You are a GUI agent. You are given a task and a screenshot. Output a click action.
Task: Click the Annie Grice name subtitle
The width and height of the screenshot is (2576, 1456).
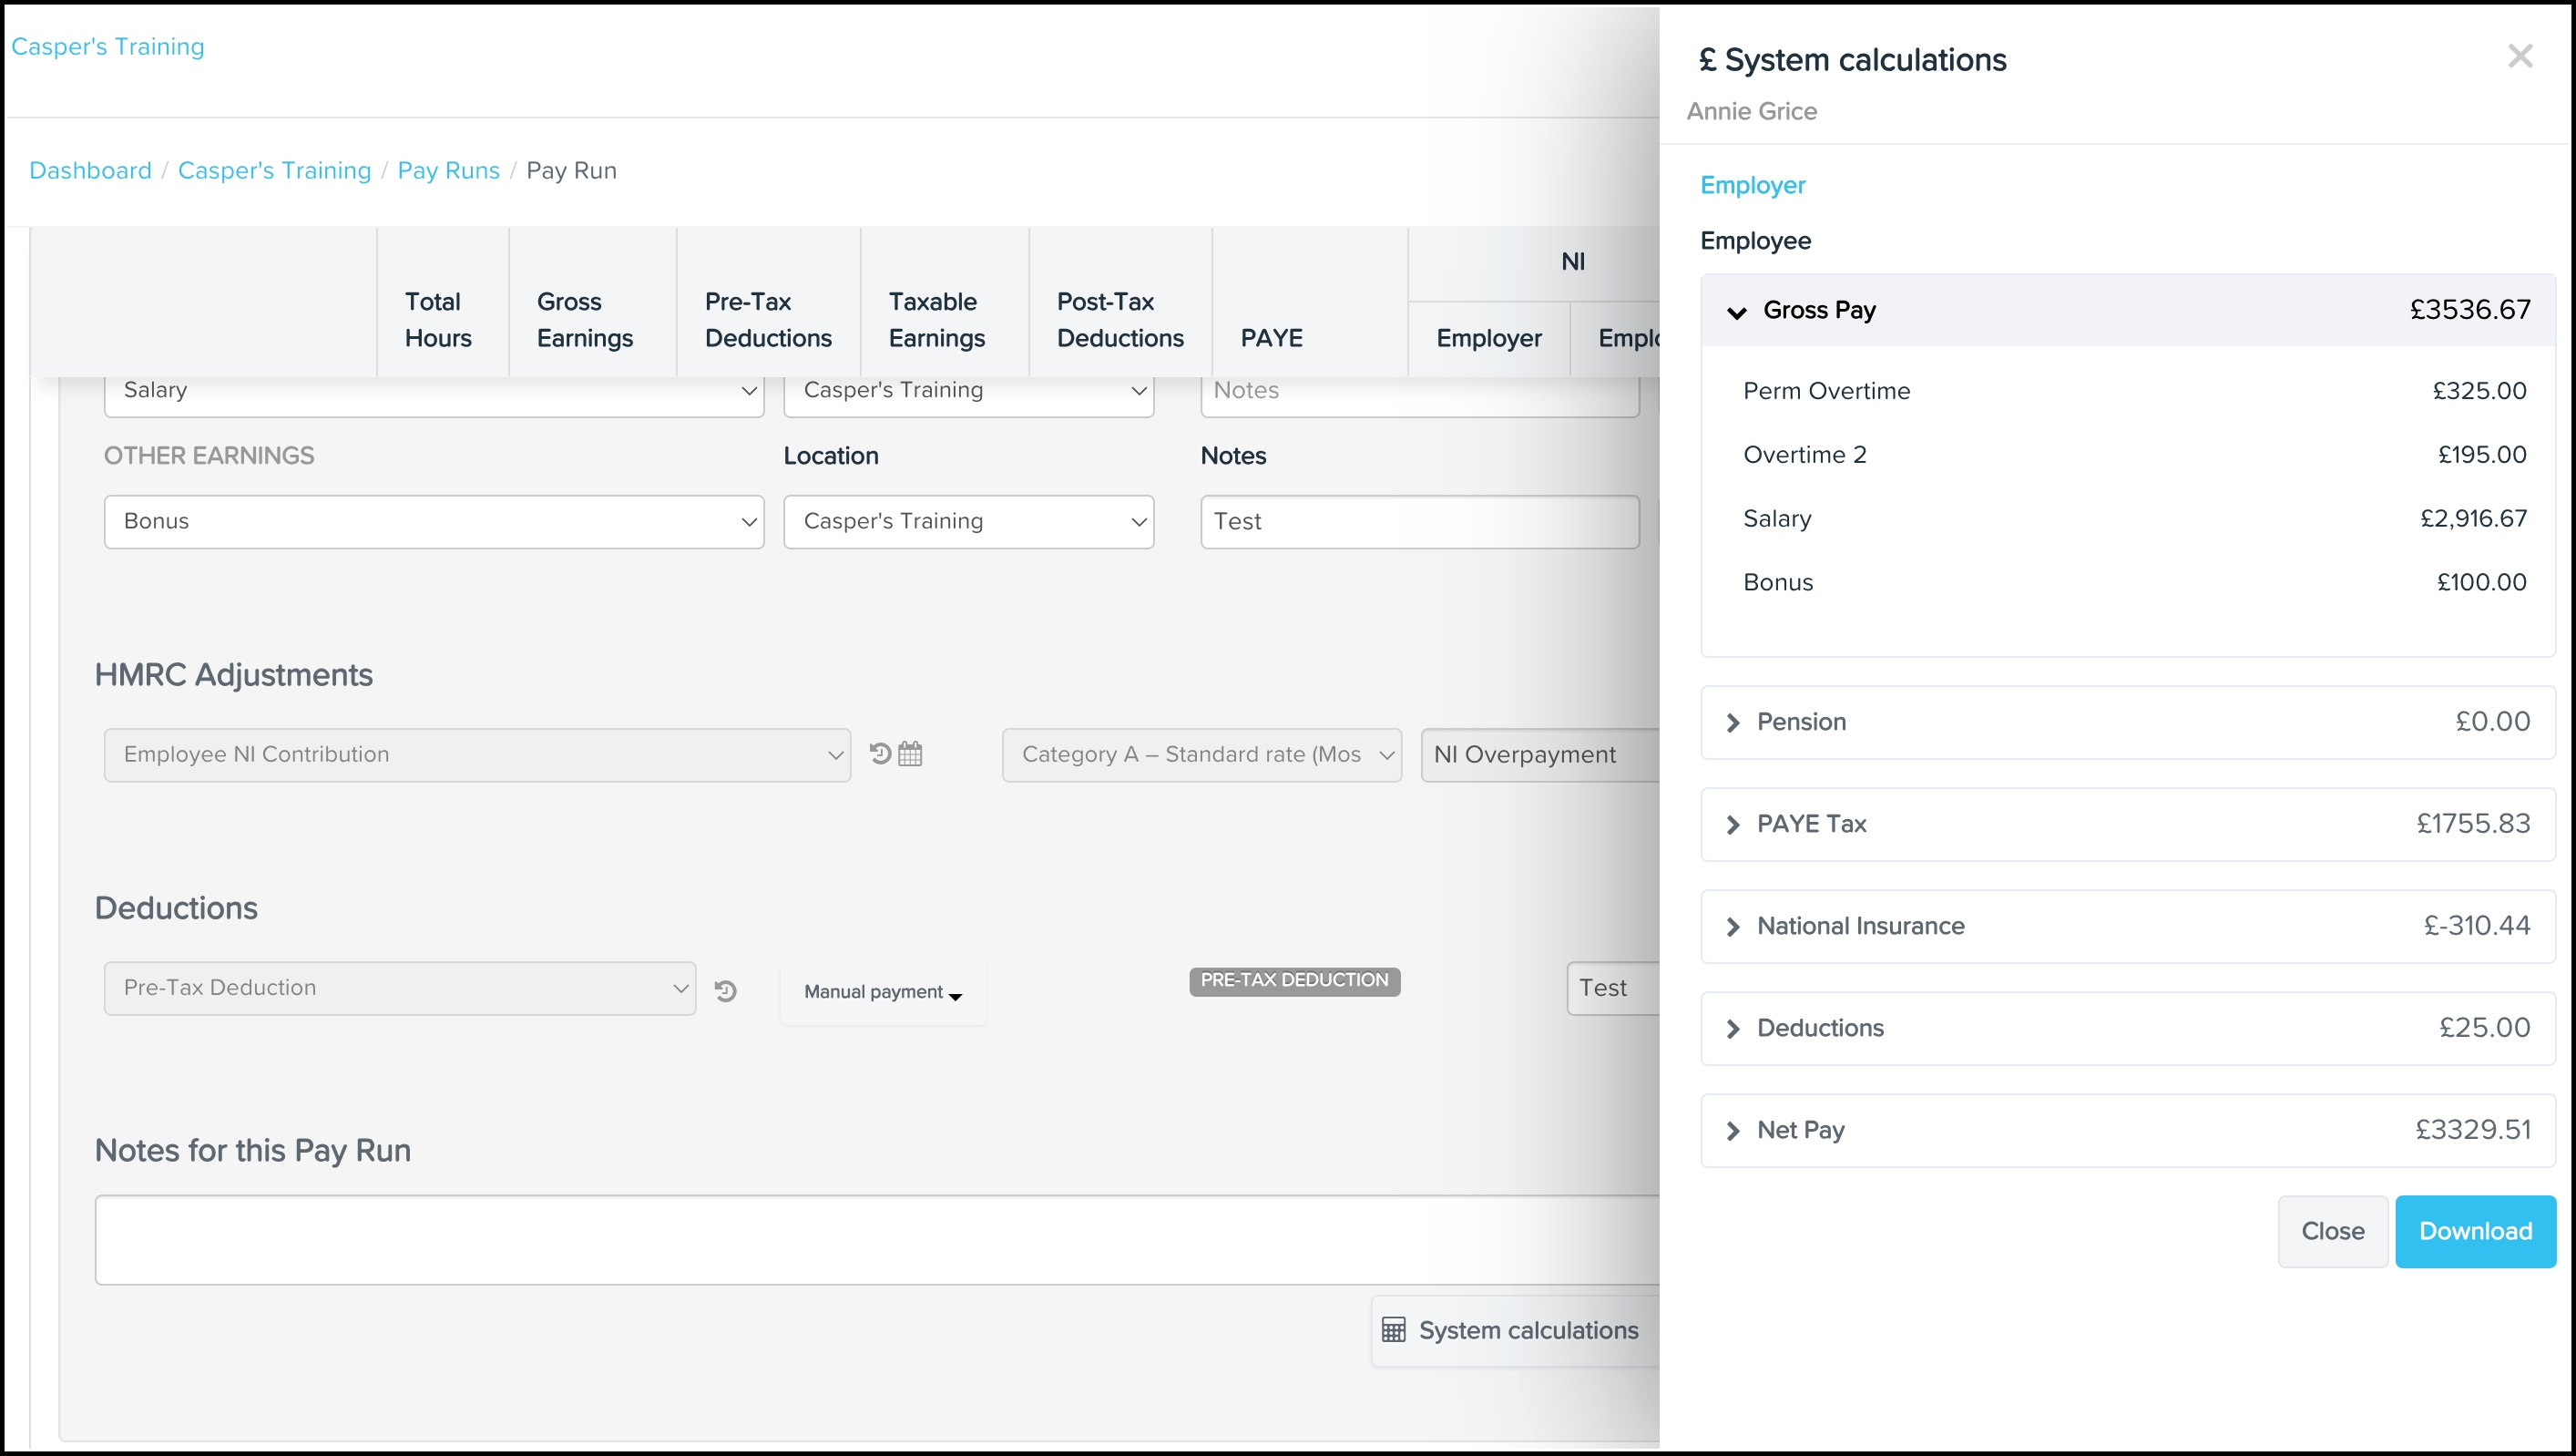(1752, 111)
